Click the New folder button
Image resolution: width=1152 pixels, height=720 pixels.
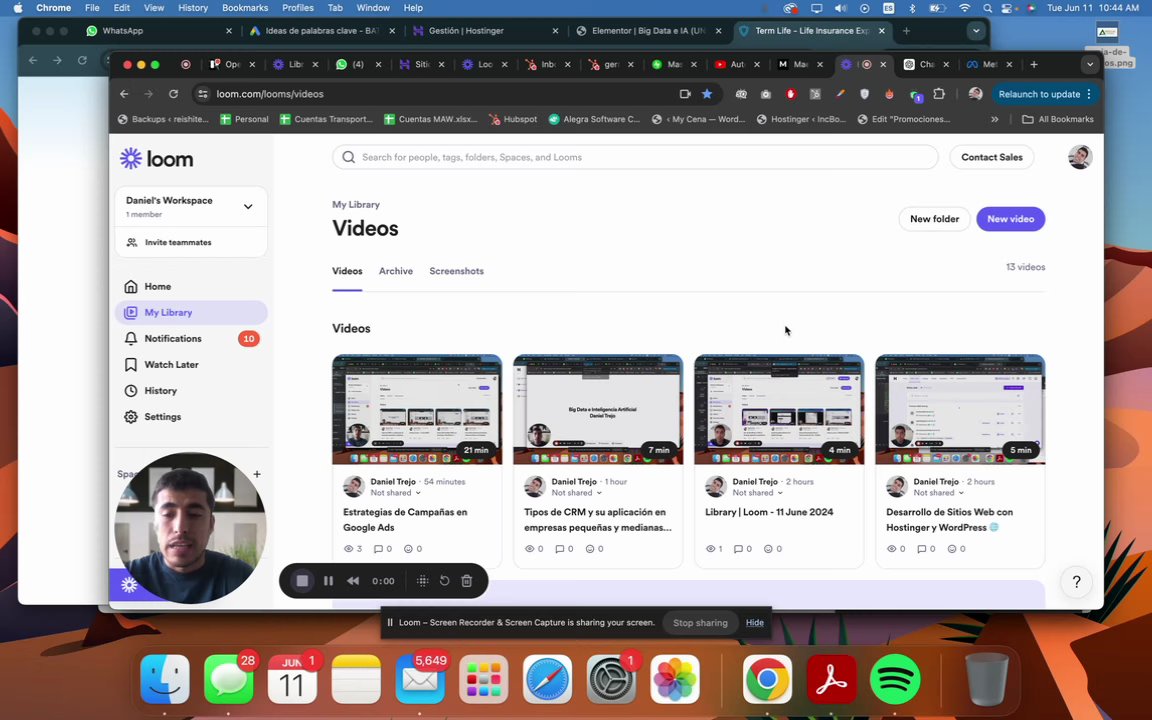coord(934,219)
